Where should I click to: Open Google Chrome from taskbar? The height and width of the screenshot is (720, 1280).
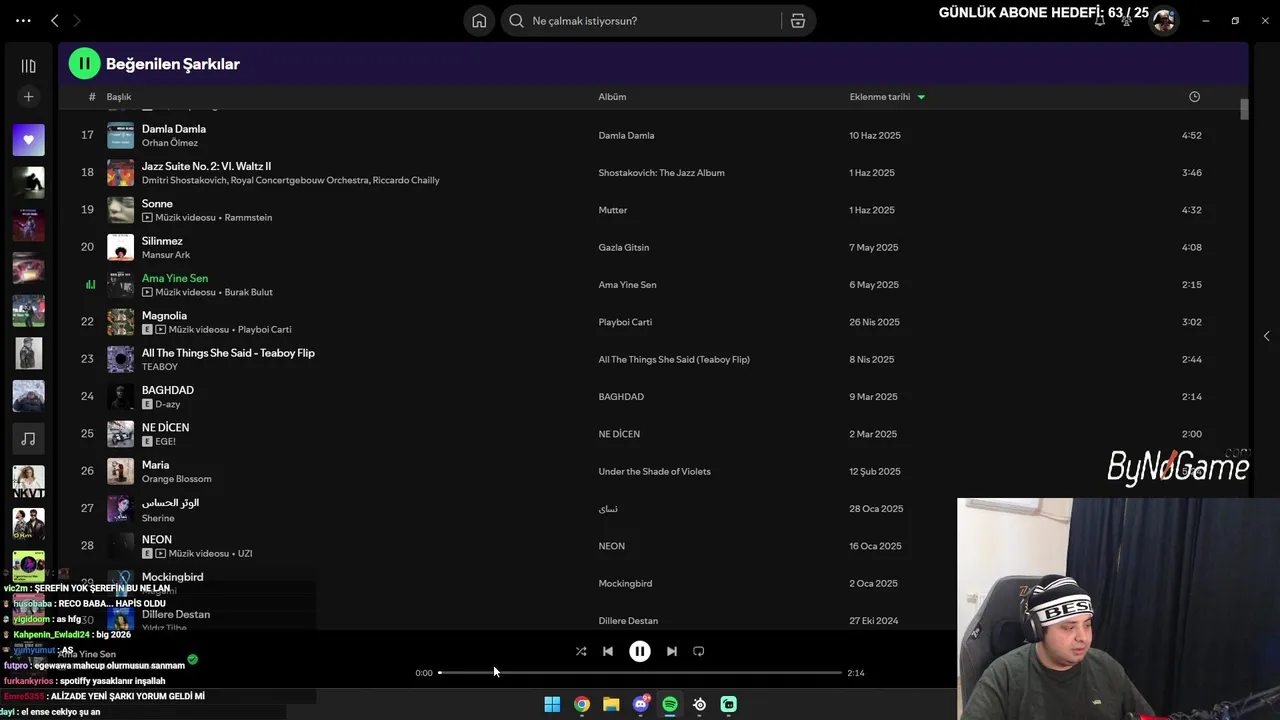click(582, 704)
